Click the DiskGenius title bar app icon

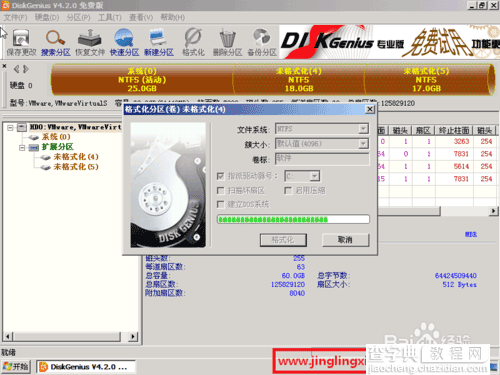click(x=6, y=5)
